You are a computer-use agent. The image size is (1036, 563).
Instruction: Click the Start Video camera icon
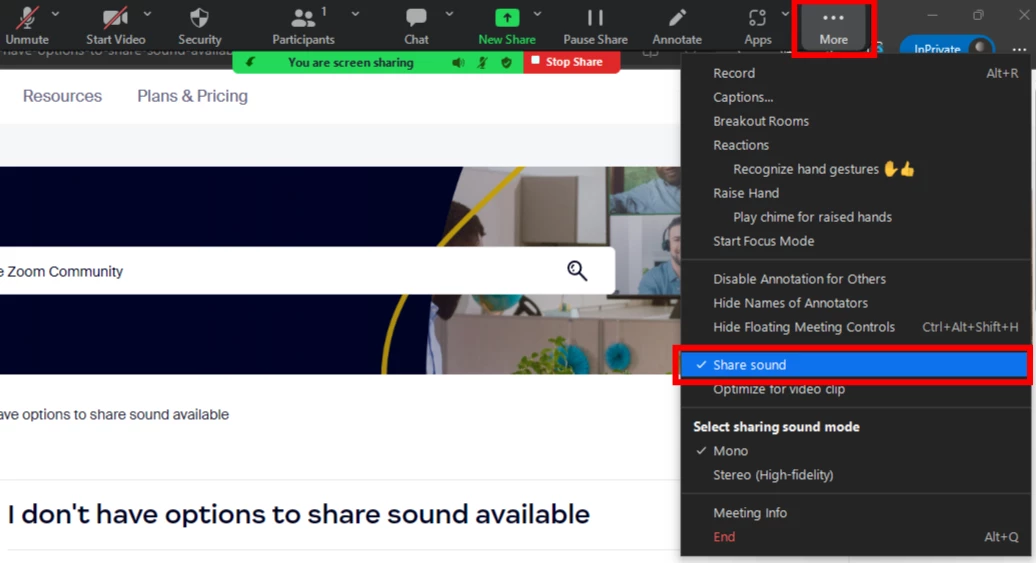click(114, 17)
